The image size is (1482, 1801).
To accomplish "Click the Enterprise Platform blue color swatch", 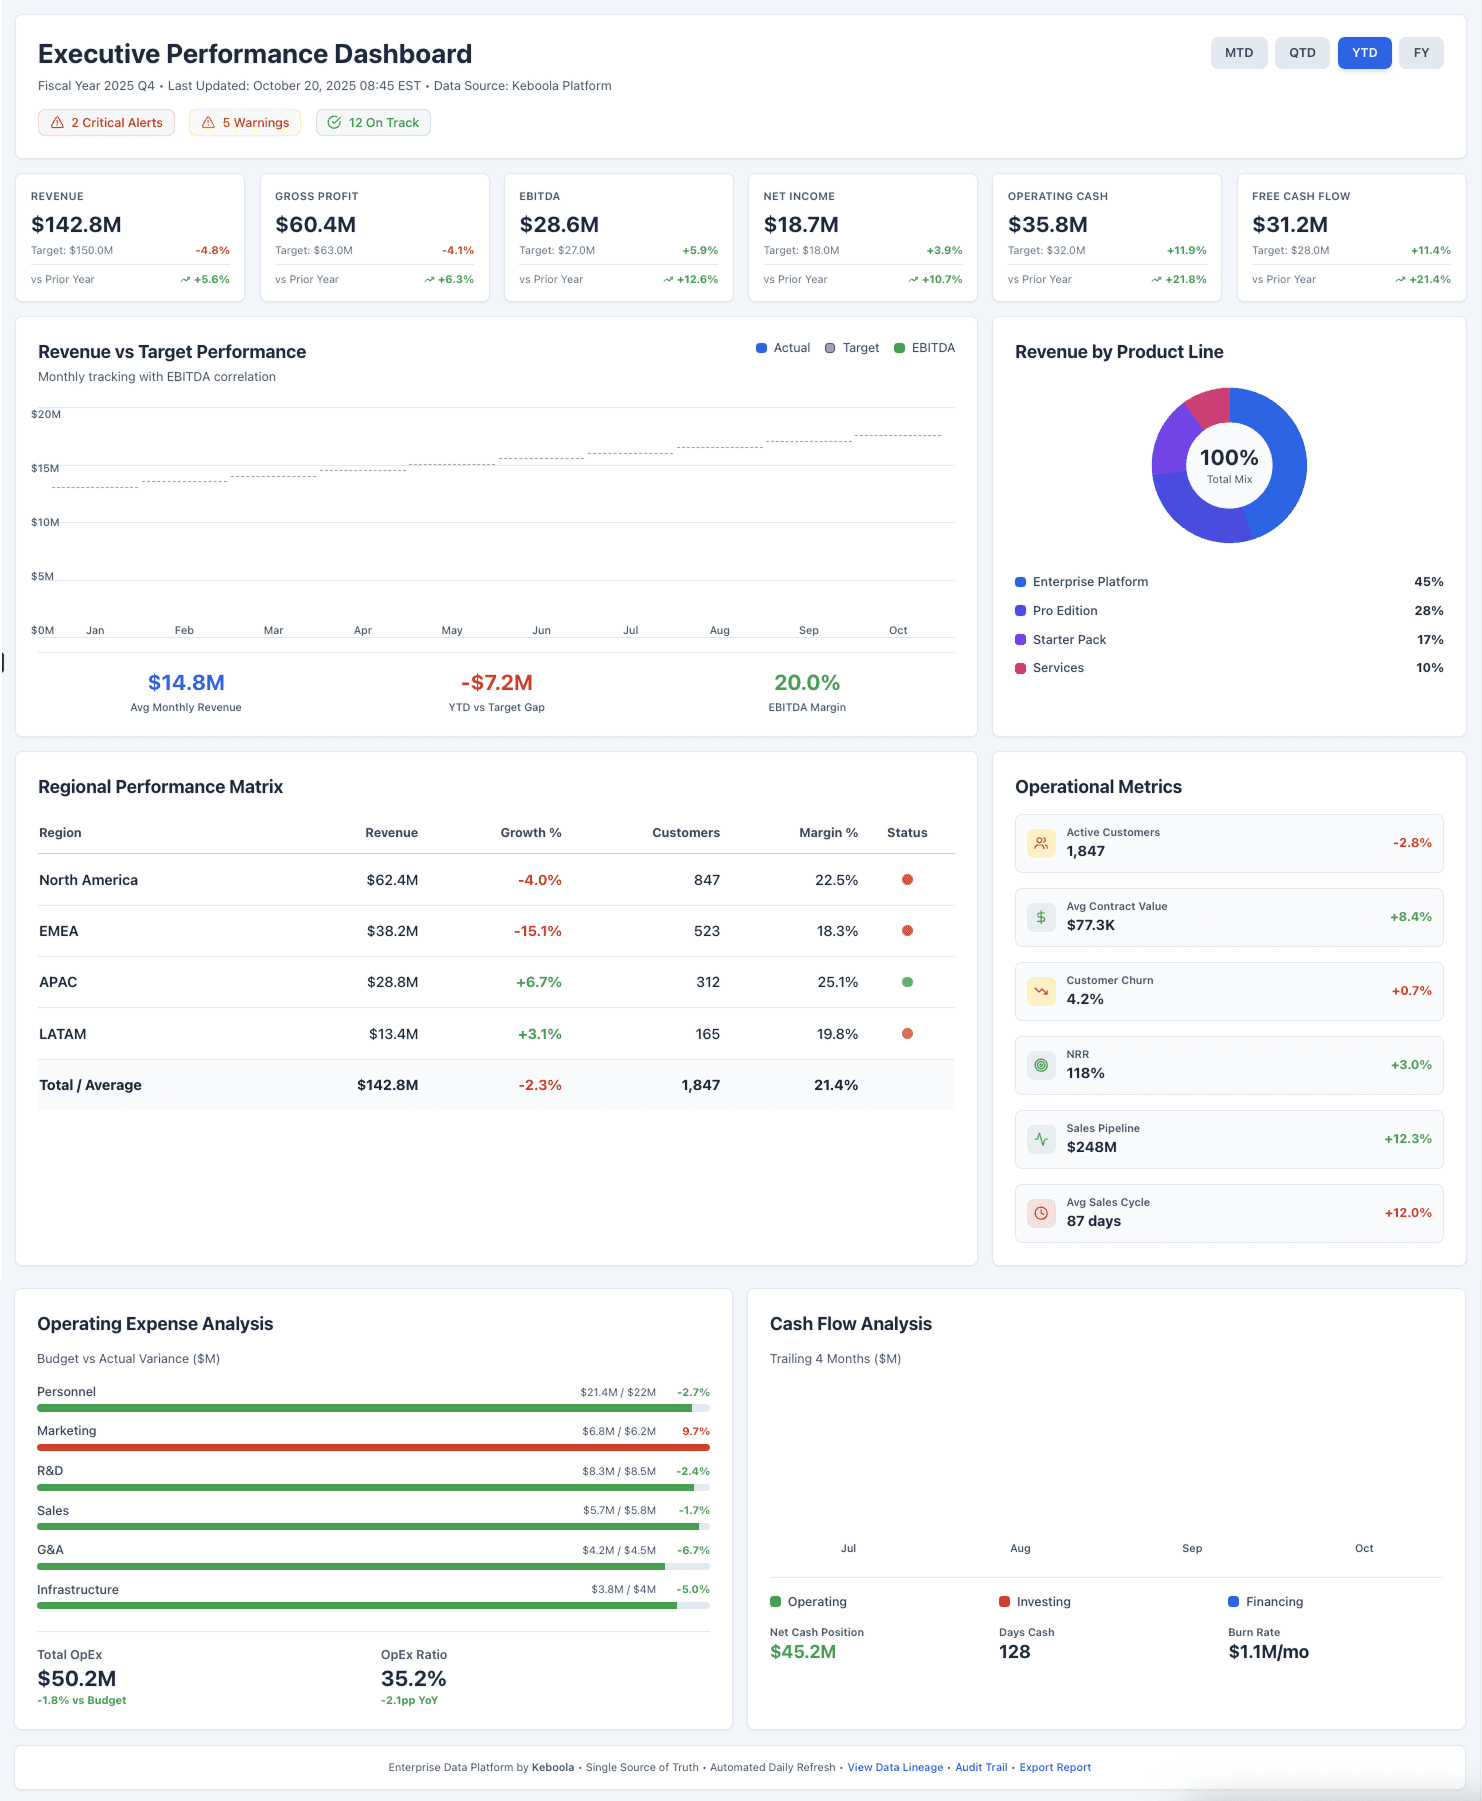I will point(1020,582).
